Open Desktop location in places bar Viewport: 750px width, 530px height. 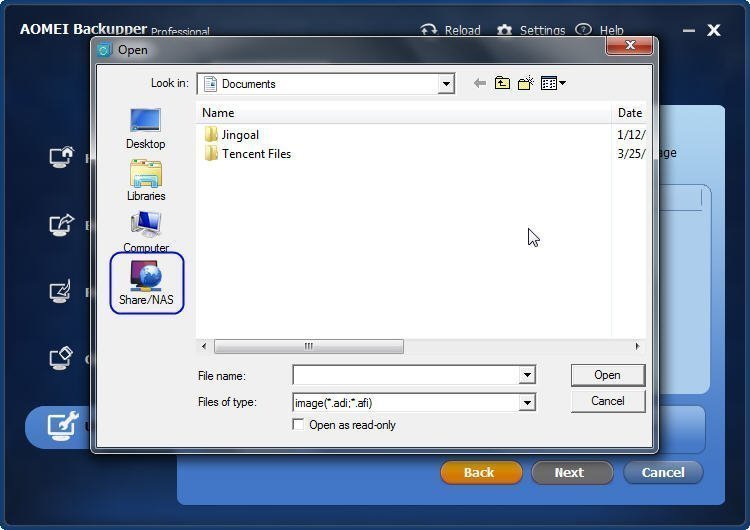tap(145, 129)
